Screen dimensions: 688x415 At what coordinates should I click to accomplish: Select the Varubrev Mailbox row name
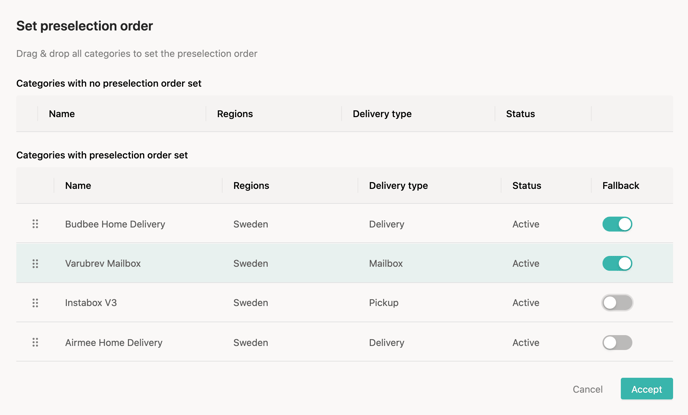103,264
